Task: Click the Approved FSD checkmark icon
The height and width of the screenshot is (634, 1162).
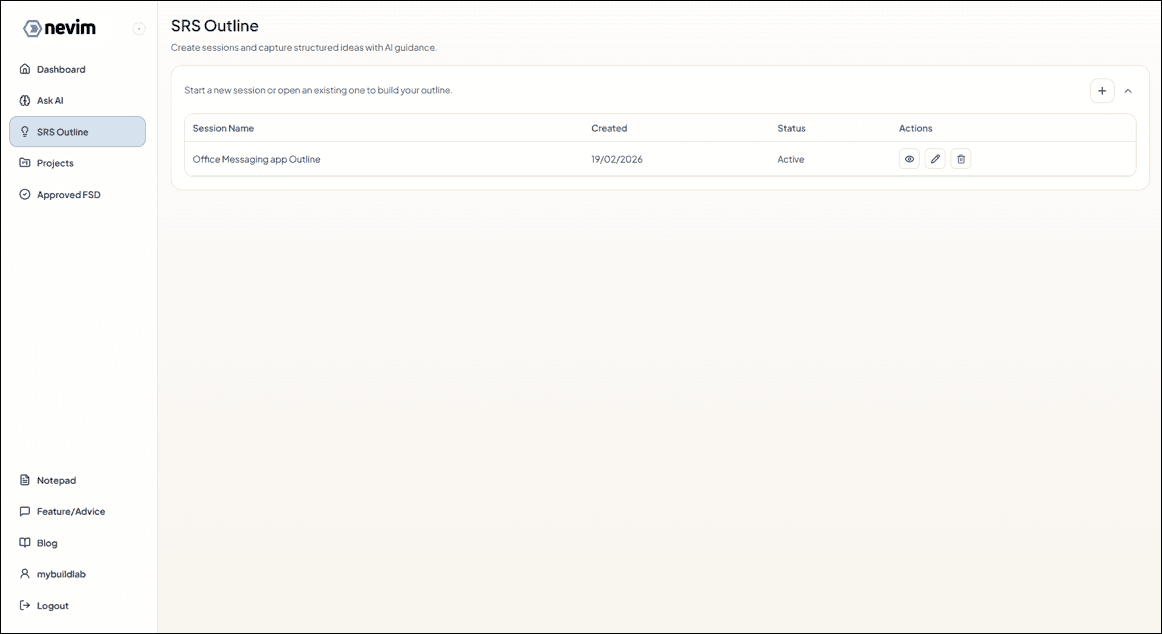Action: pyautogui.click(x=26, y=195)
